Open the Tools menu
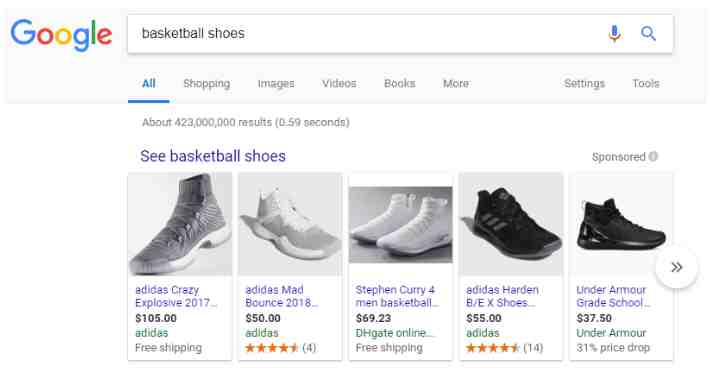This screenshot has width=711, height=378. coord(646,83)
